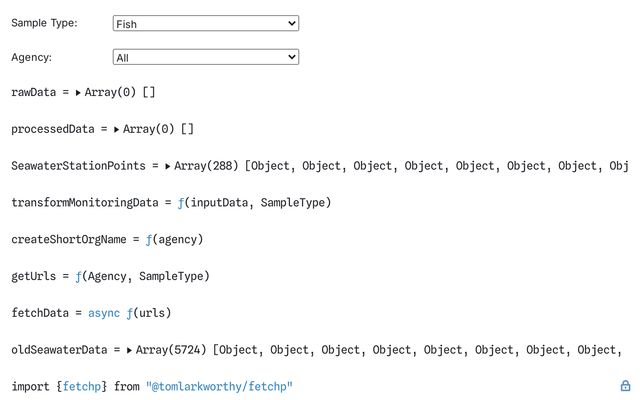Expand the rawData array triangle
The height and width of the screenshot is (400, 640).
click(x=78, y=93)
